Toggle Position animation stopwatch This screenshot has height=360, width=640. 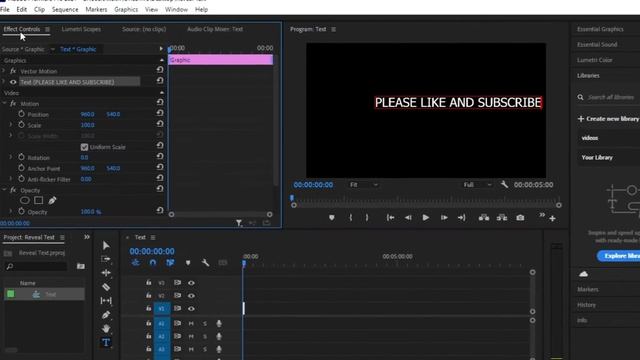point(21,114)
